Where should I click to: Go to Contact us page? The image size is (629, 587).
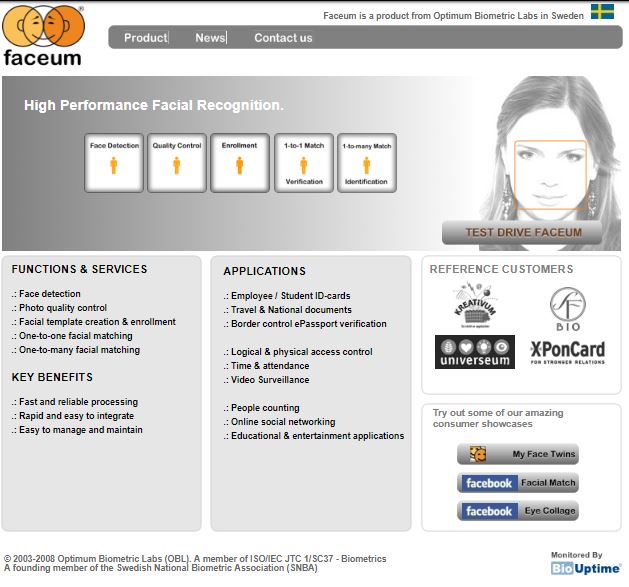[283, 38]
